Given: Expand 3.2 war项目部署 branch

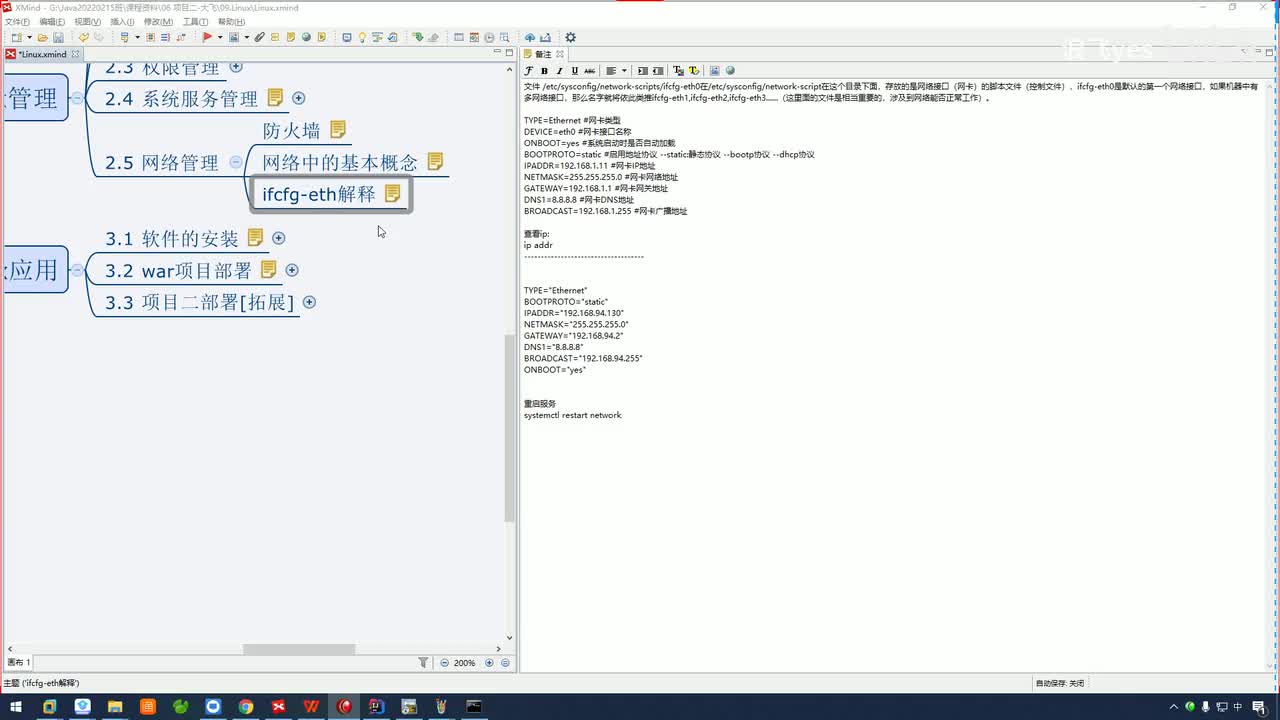Looking at the screenshot, I should (x=292, y=270).
